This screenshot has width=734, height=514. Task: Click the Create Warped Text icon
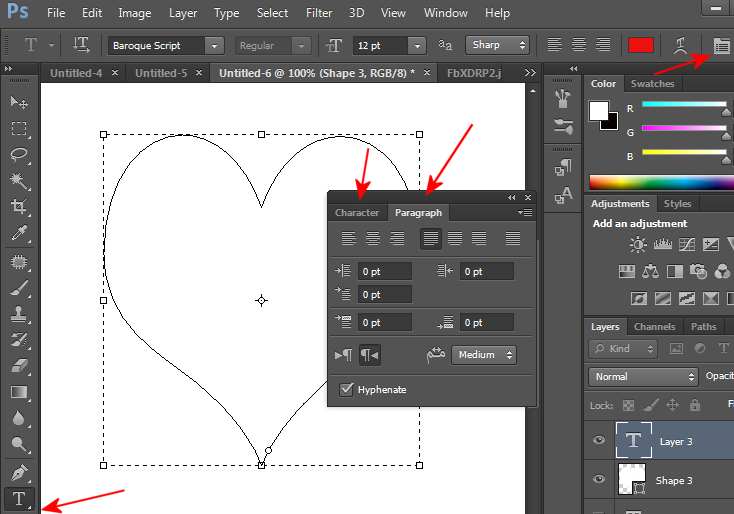point(681,45)
